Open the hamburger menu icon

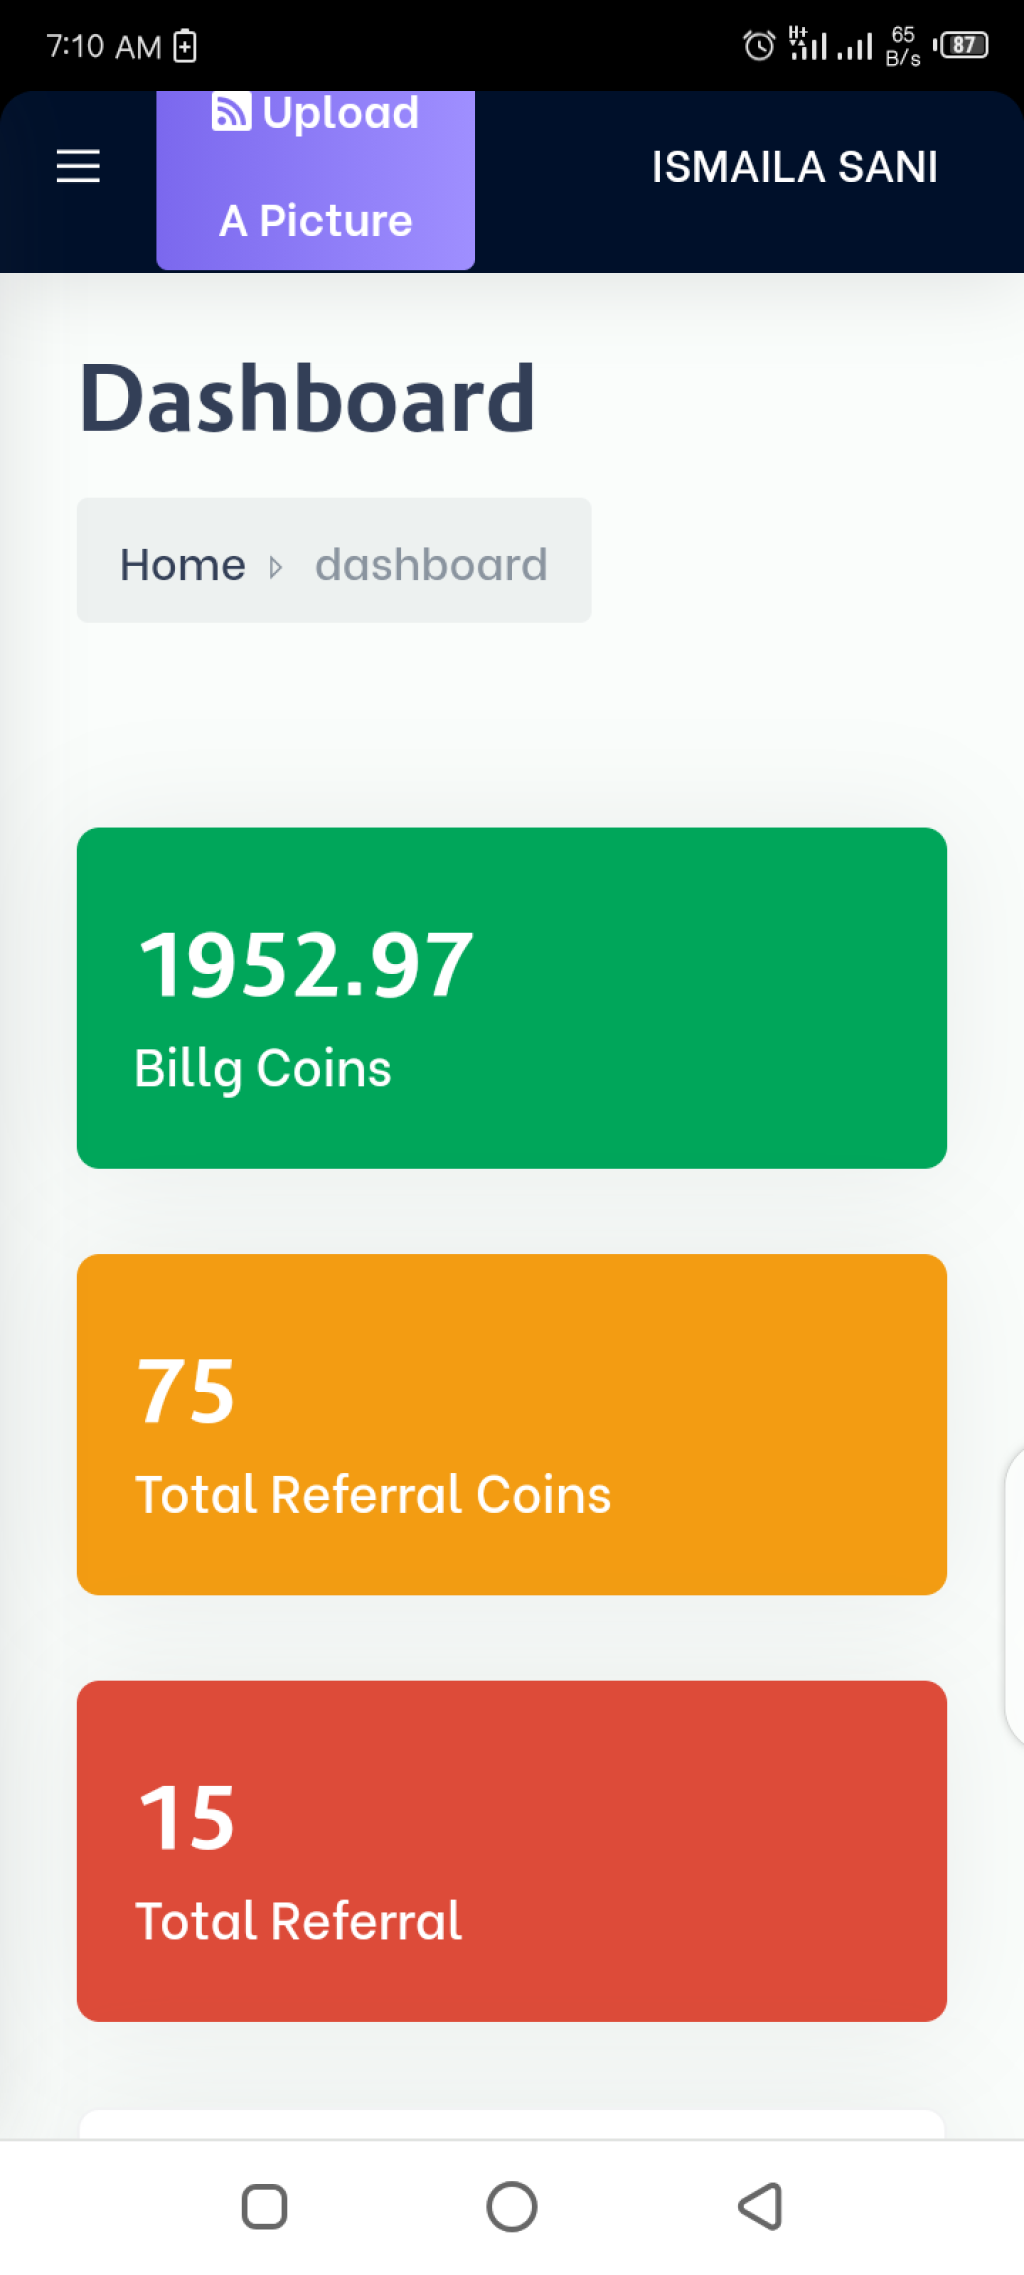point(78,166)
